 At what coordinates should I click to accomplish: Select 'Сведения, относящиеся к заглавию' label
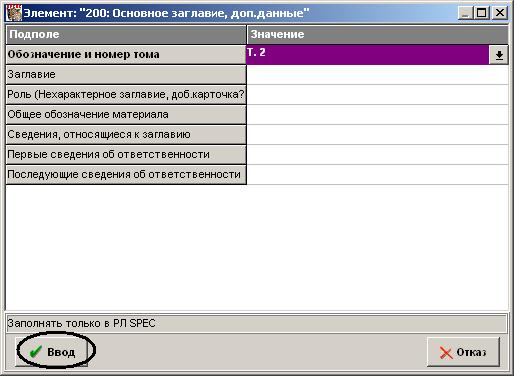coord(126,135)
